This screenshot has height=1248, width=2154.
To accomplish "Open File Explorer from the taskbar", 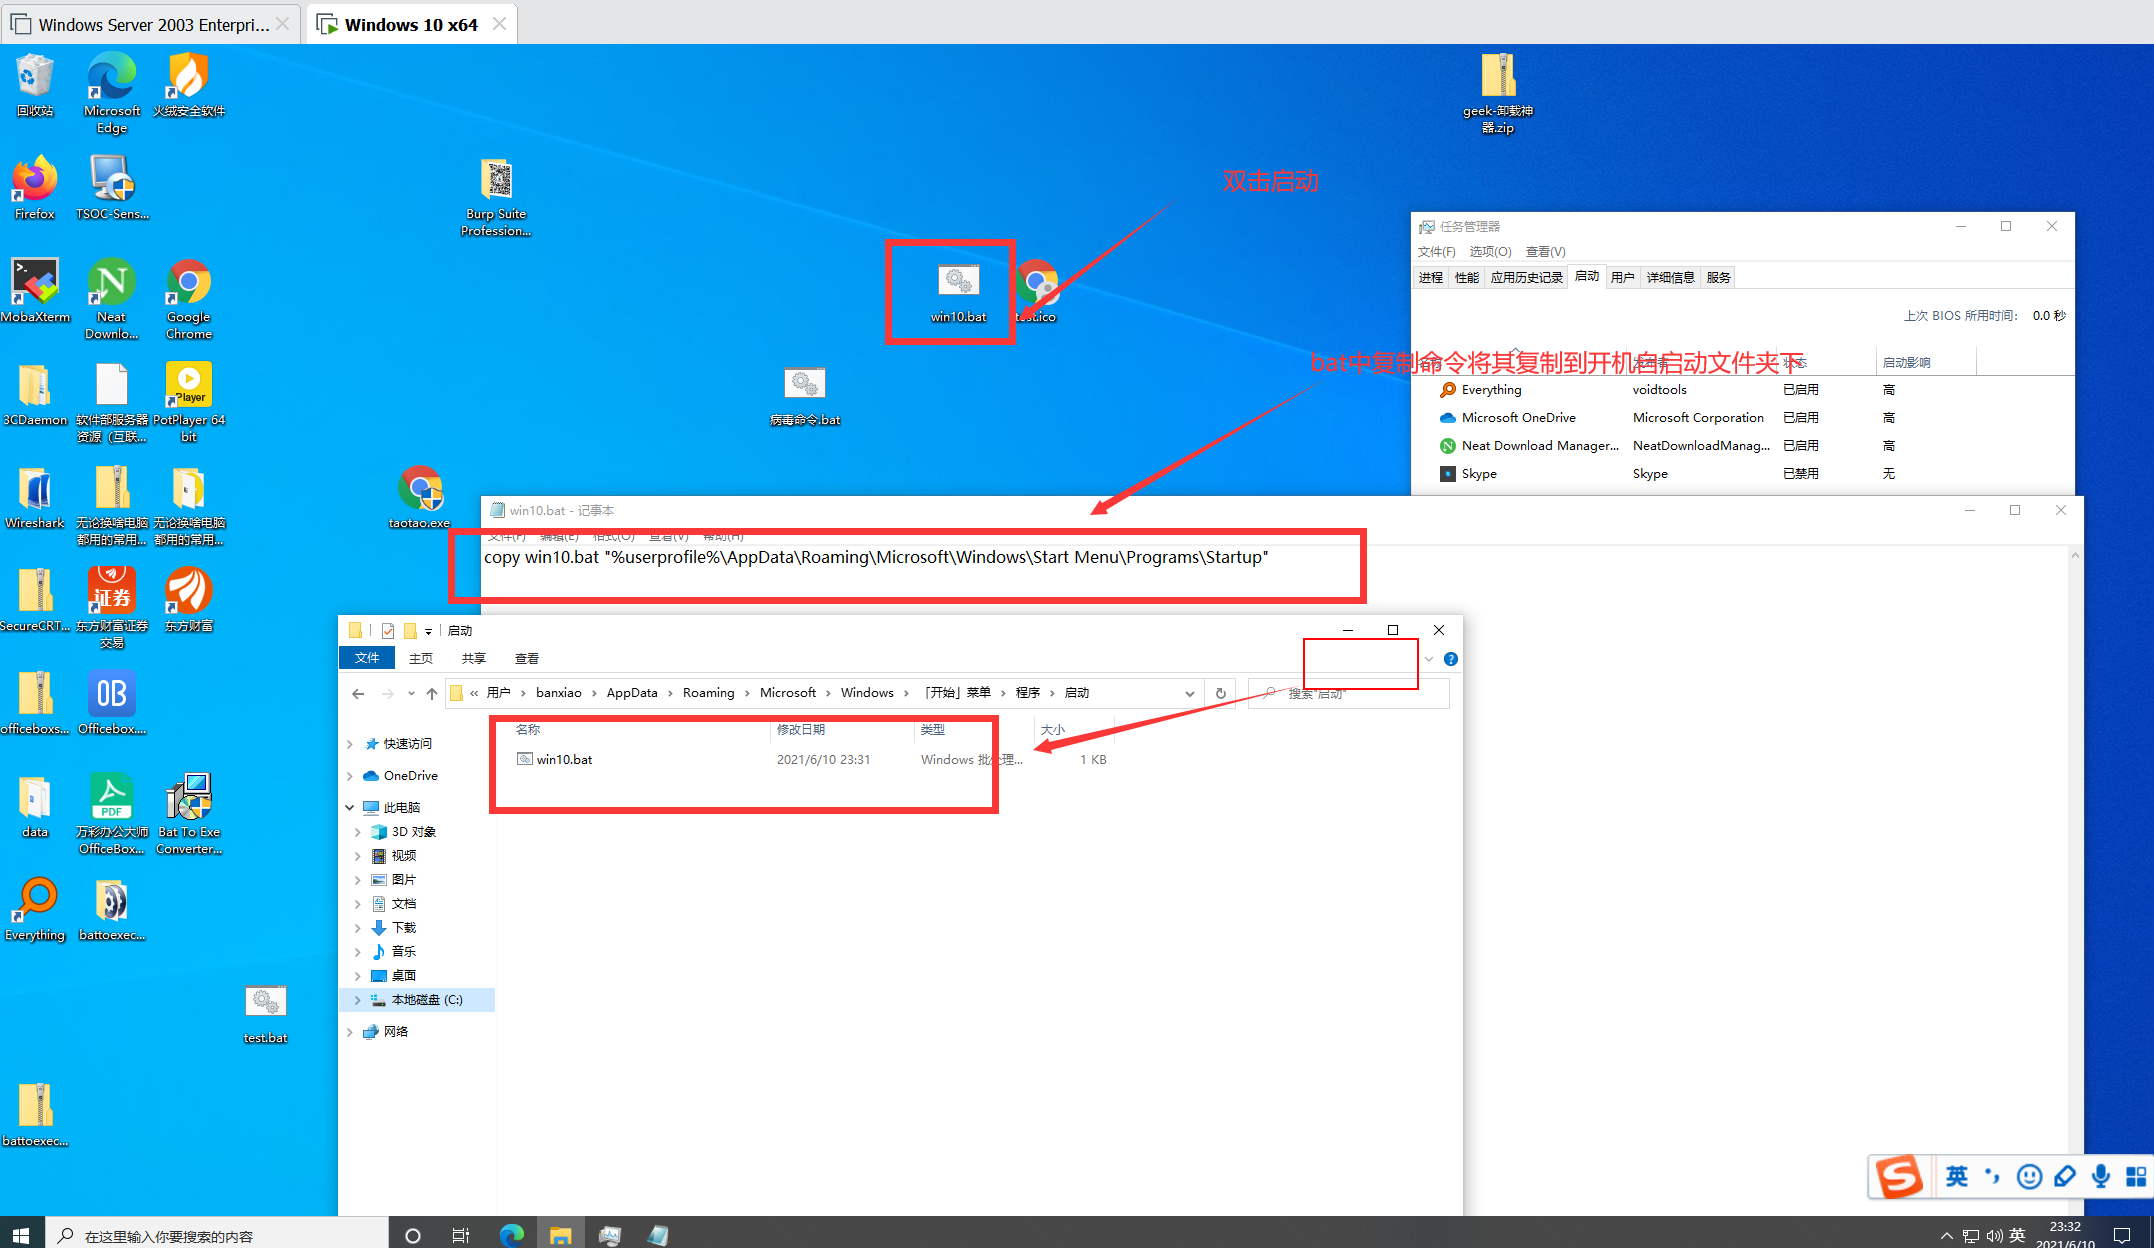I will click(560, 1235).
